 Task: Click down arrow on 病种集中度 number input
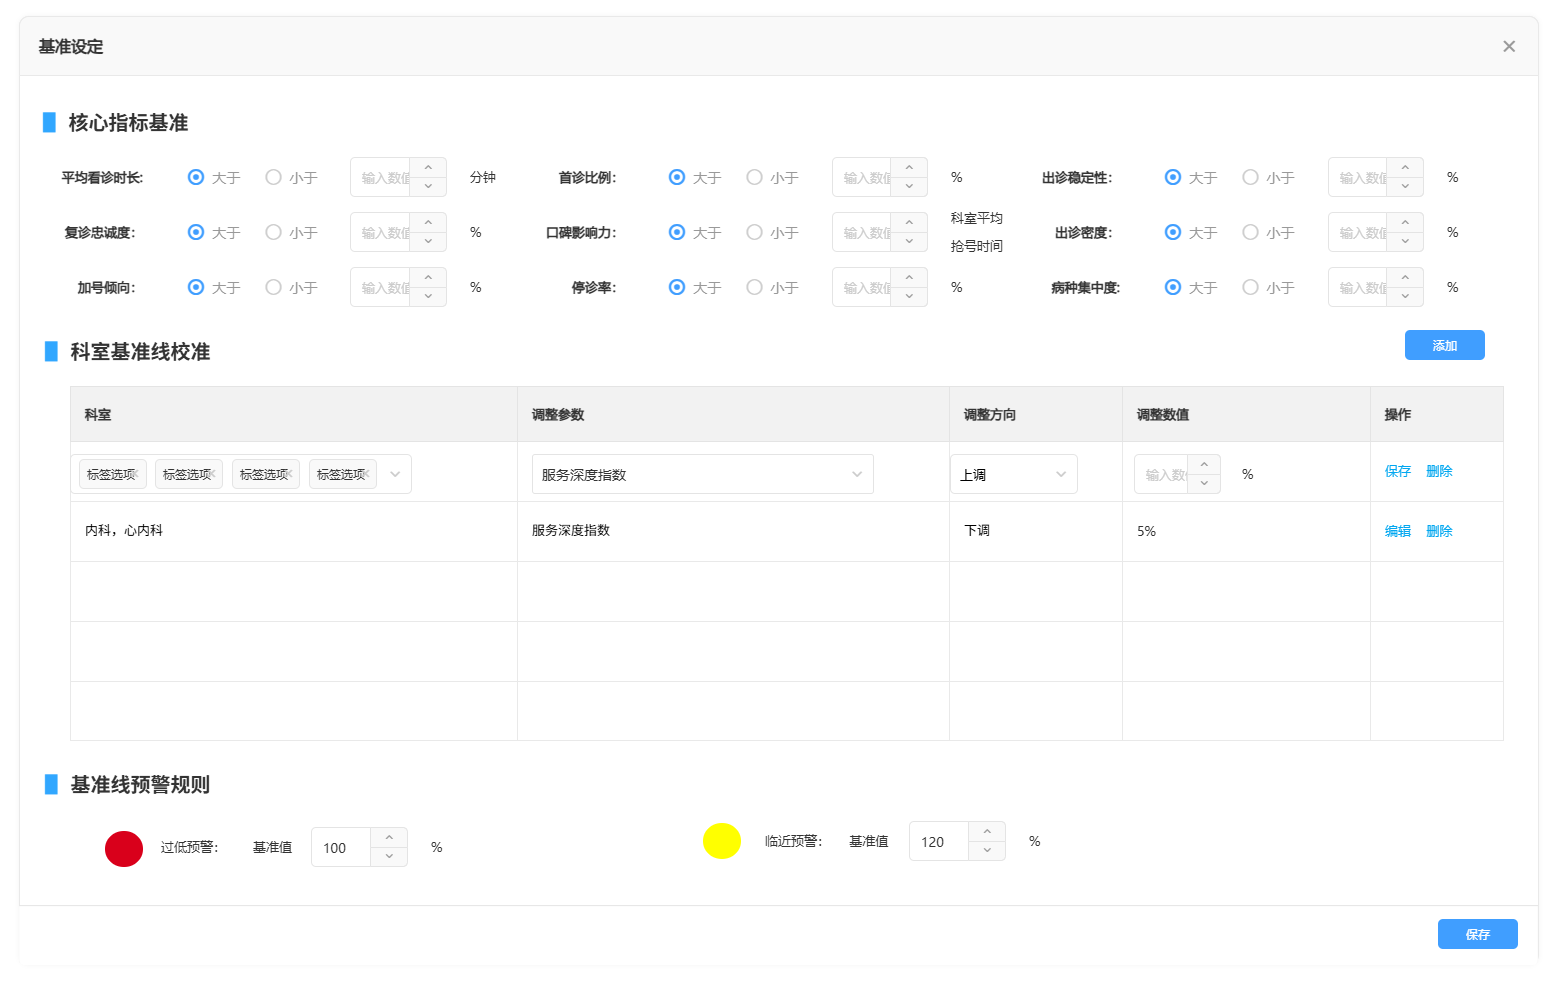(x=1405, y=297)
